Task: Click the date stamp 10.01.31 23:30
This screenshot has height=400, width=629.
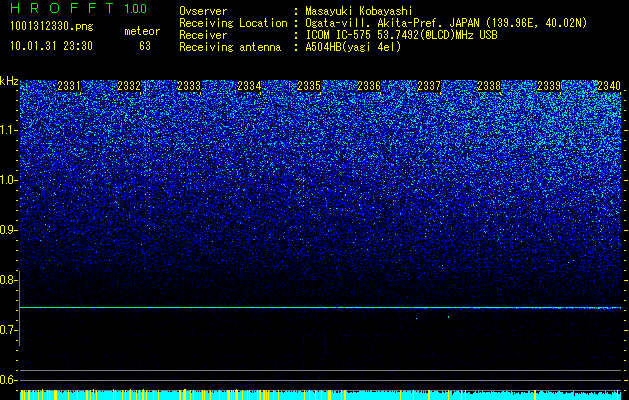Action: [x=51, y=46]
